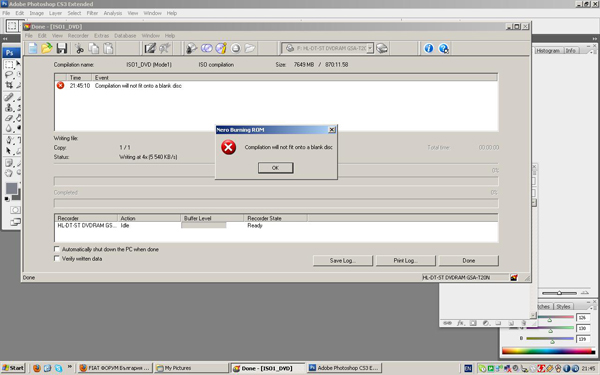This screenshot has width=600, height=375.
Task: Select the error event row in Nero log
Action: pos(276,86)
